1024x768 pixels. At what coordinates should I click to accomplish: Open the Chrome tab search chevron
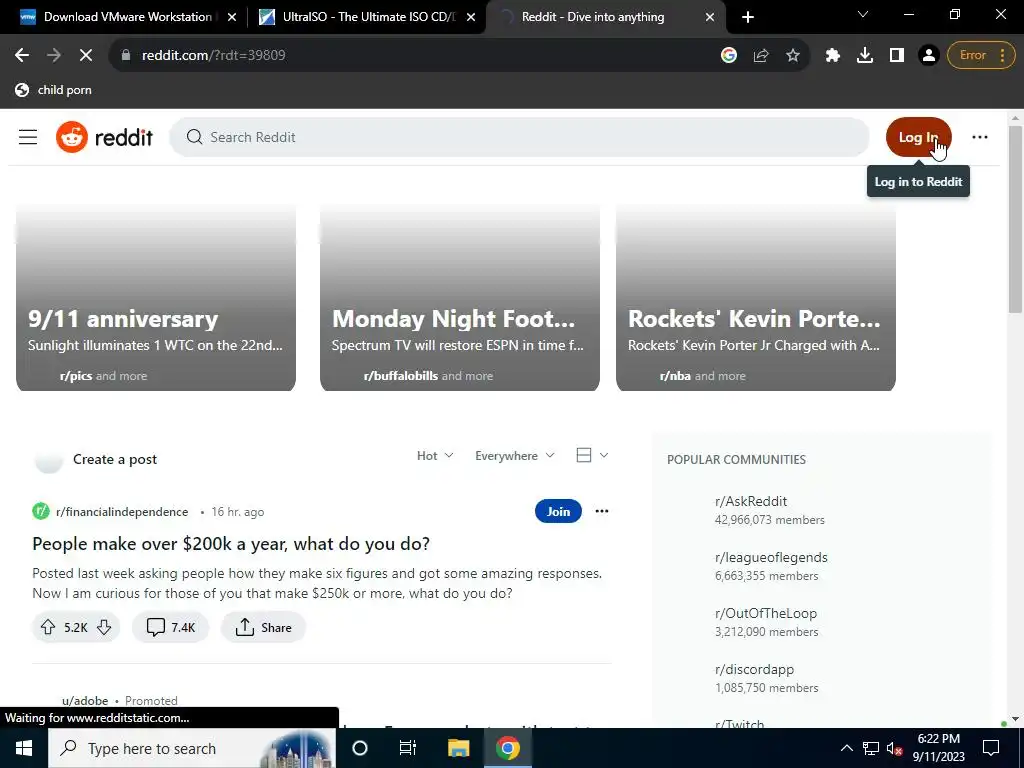(x=863, y=14)
